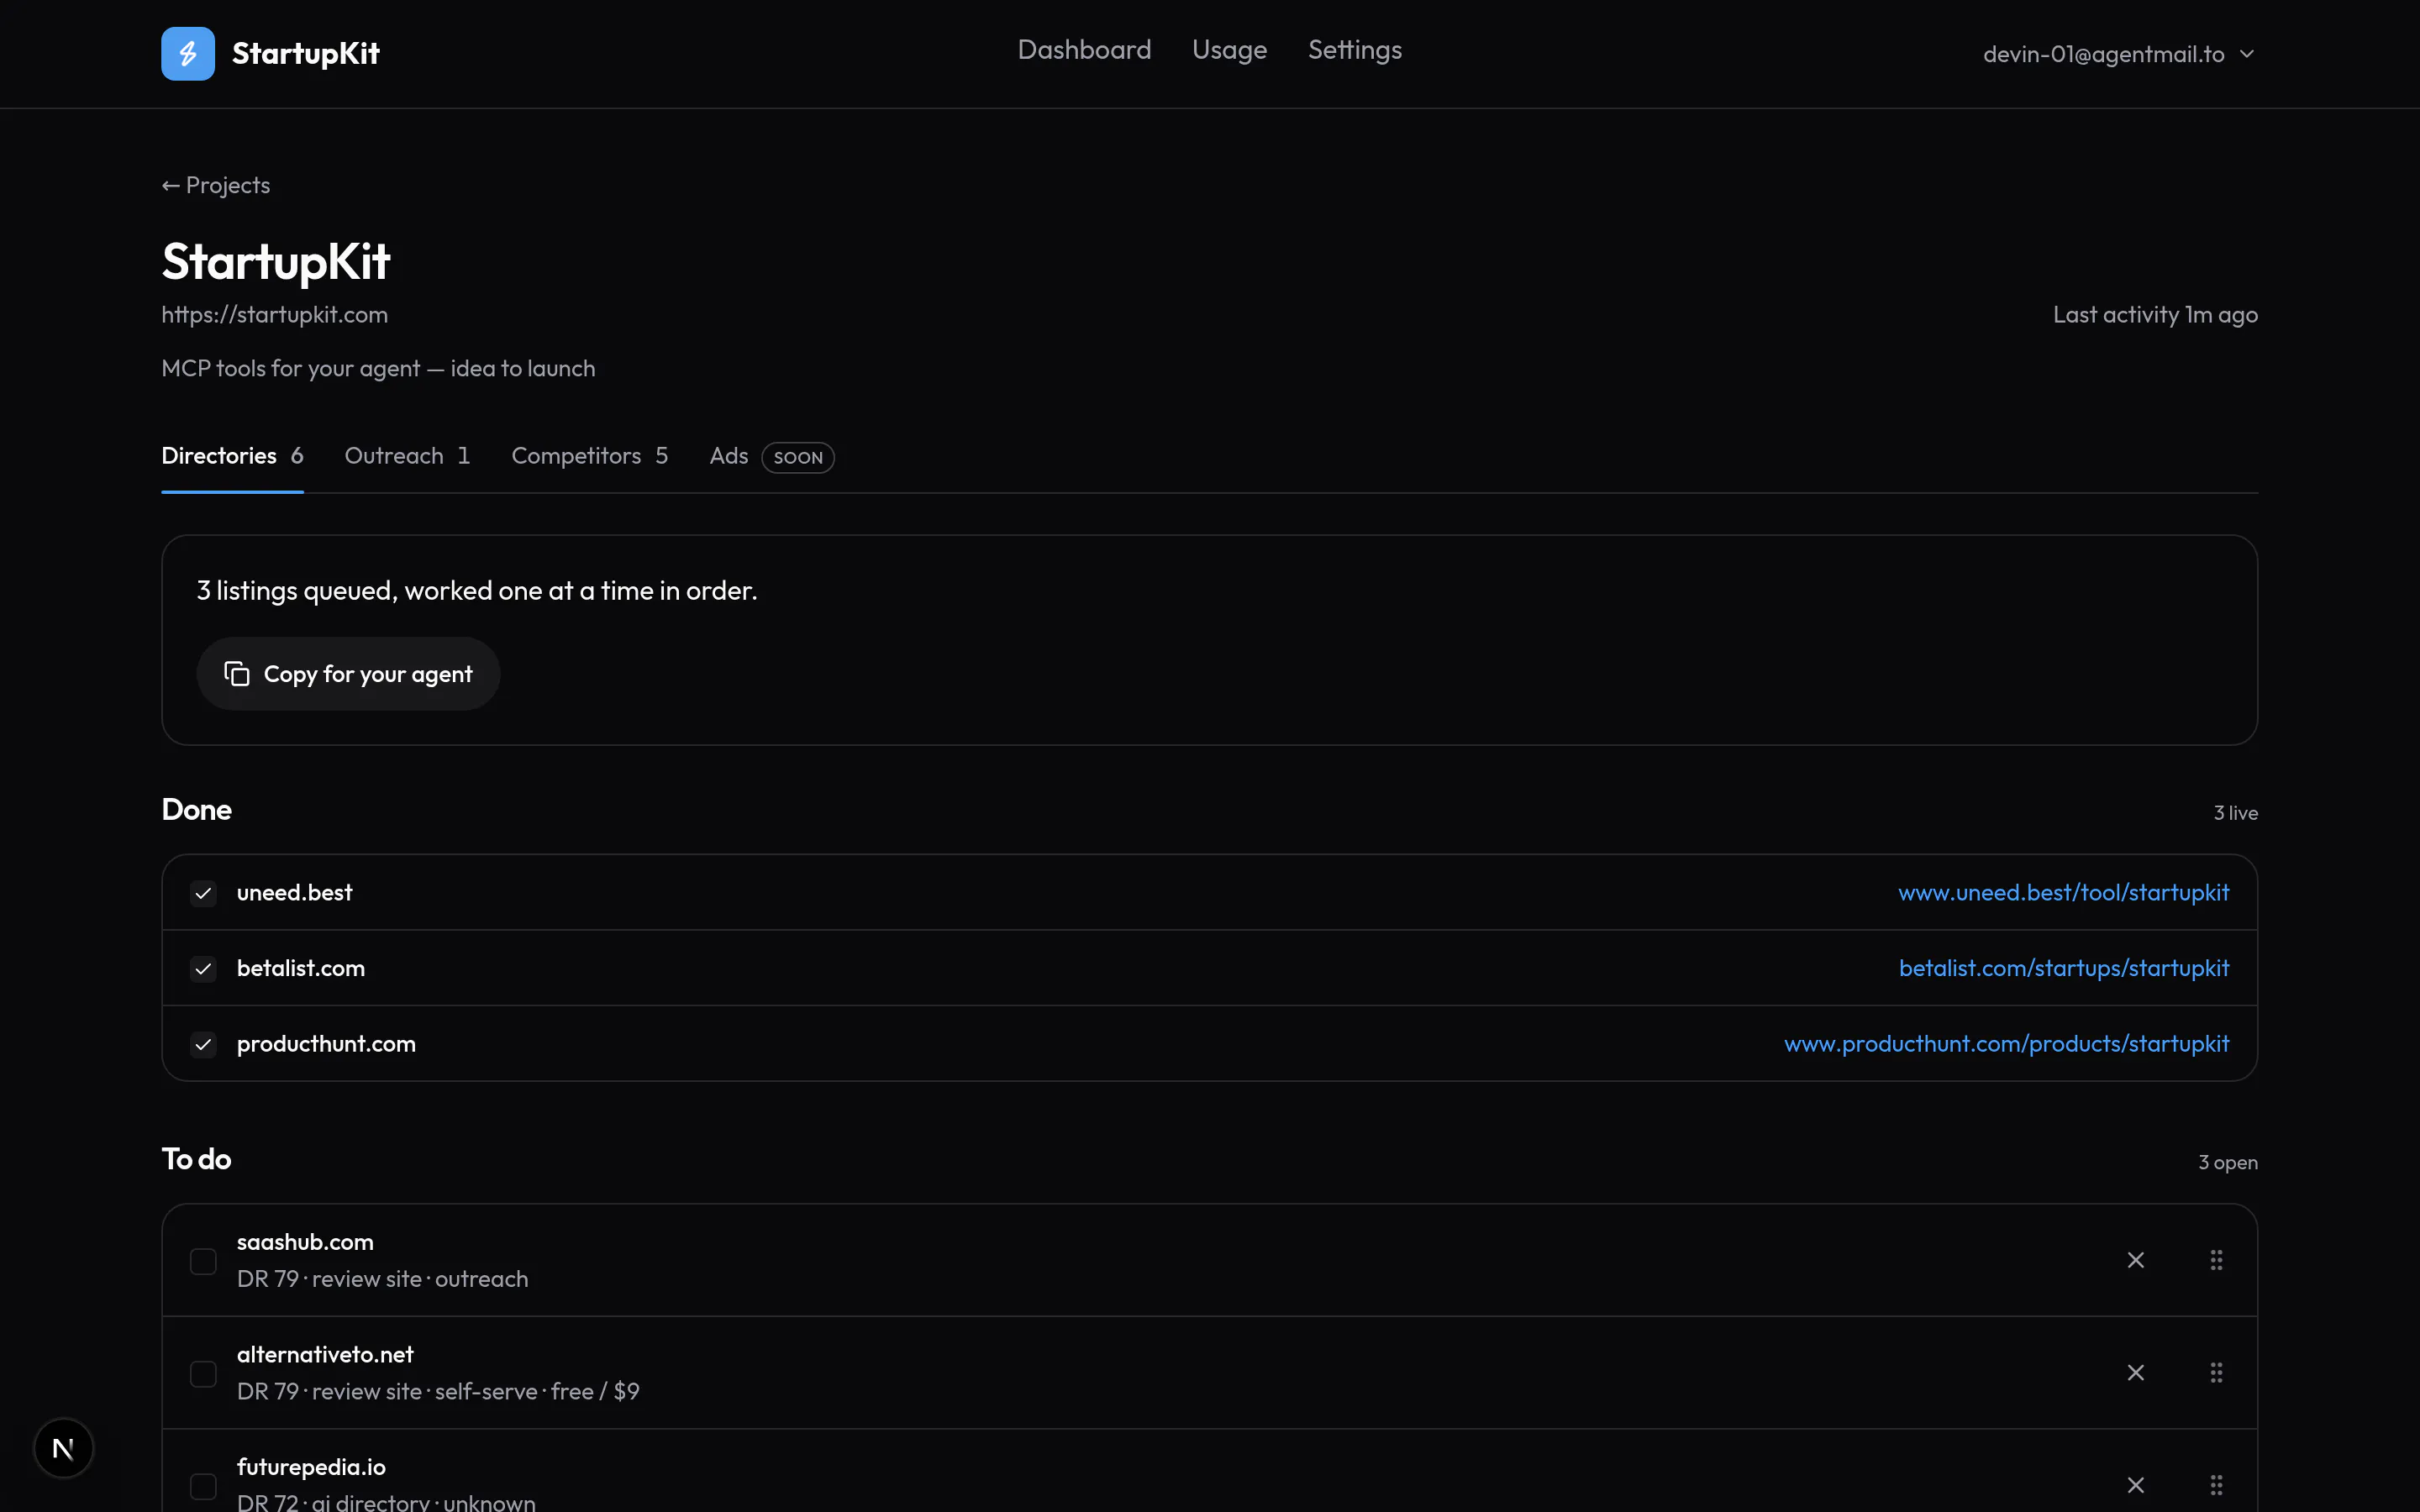
Task: Uncheck the producthunt.com checkbox
Action: pos(203,1045)
